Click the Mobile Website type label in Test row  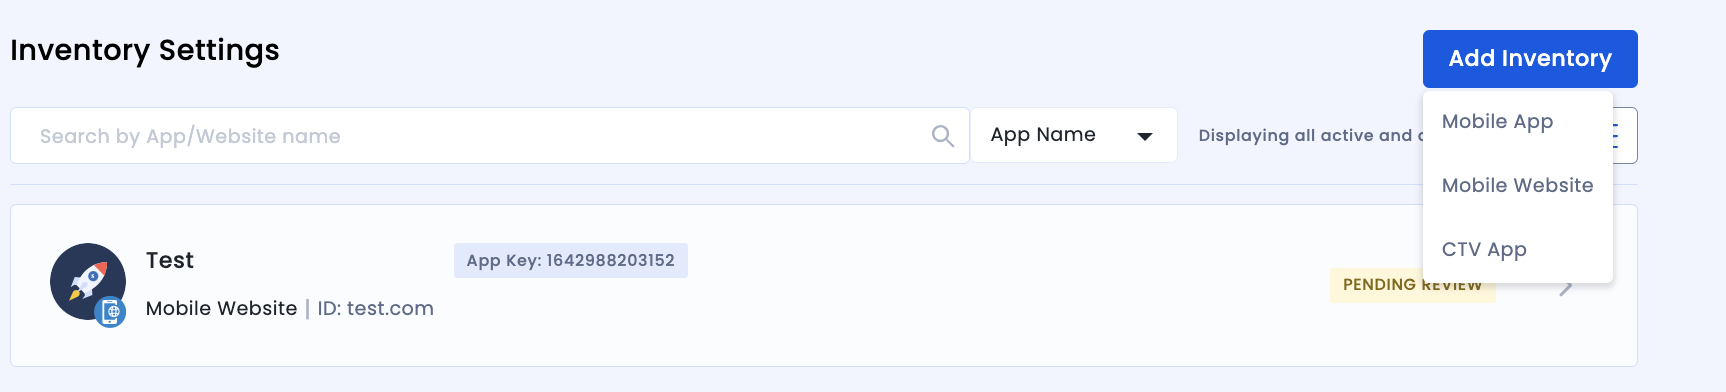222,309
